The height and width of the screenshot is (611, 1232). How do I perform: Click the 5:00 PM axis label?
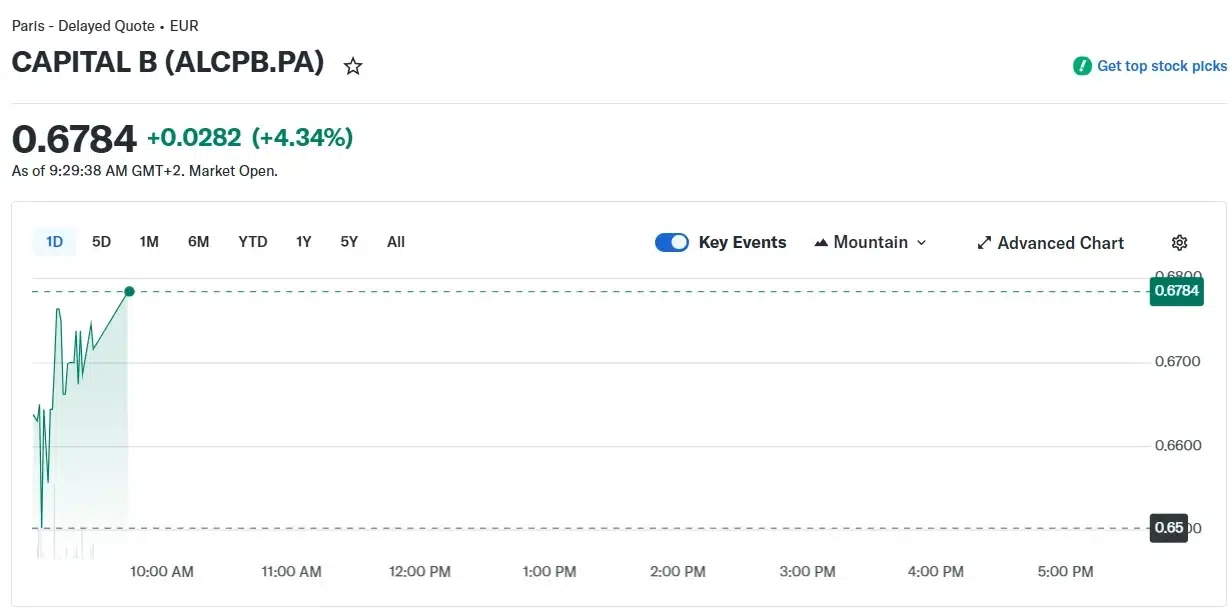[1065, 572]
